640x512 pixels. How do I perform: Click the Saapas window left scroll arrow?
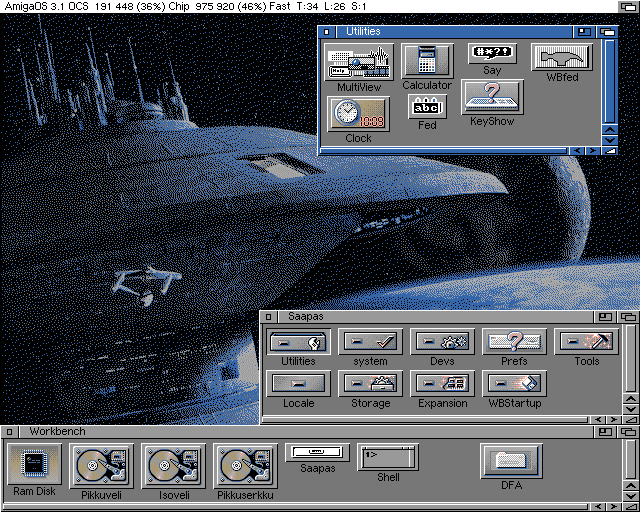598,420
